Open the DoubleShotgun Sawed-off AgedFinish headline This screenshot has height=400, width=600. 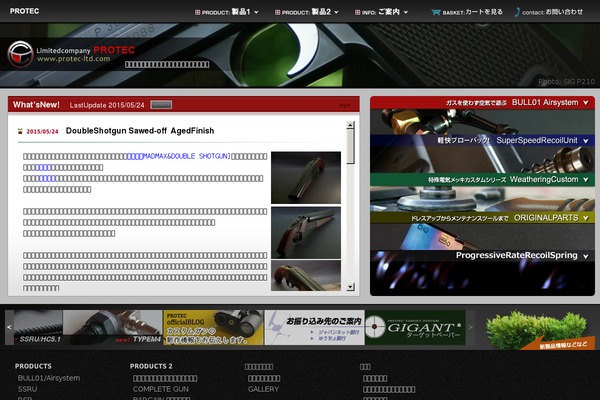coord(140,131)
